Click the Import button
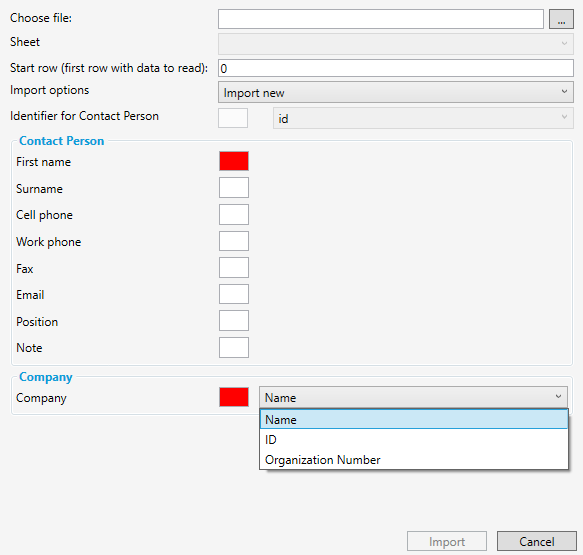The width and height of the screenshot is (583, 555). (x=447, y=541)
